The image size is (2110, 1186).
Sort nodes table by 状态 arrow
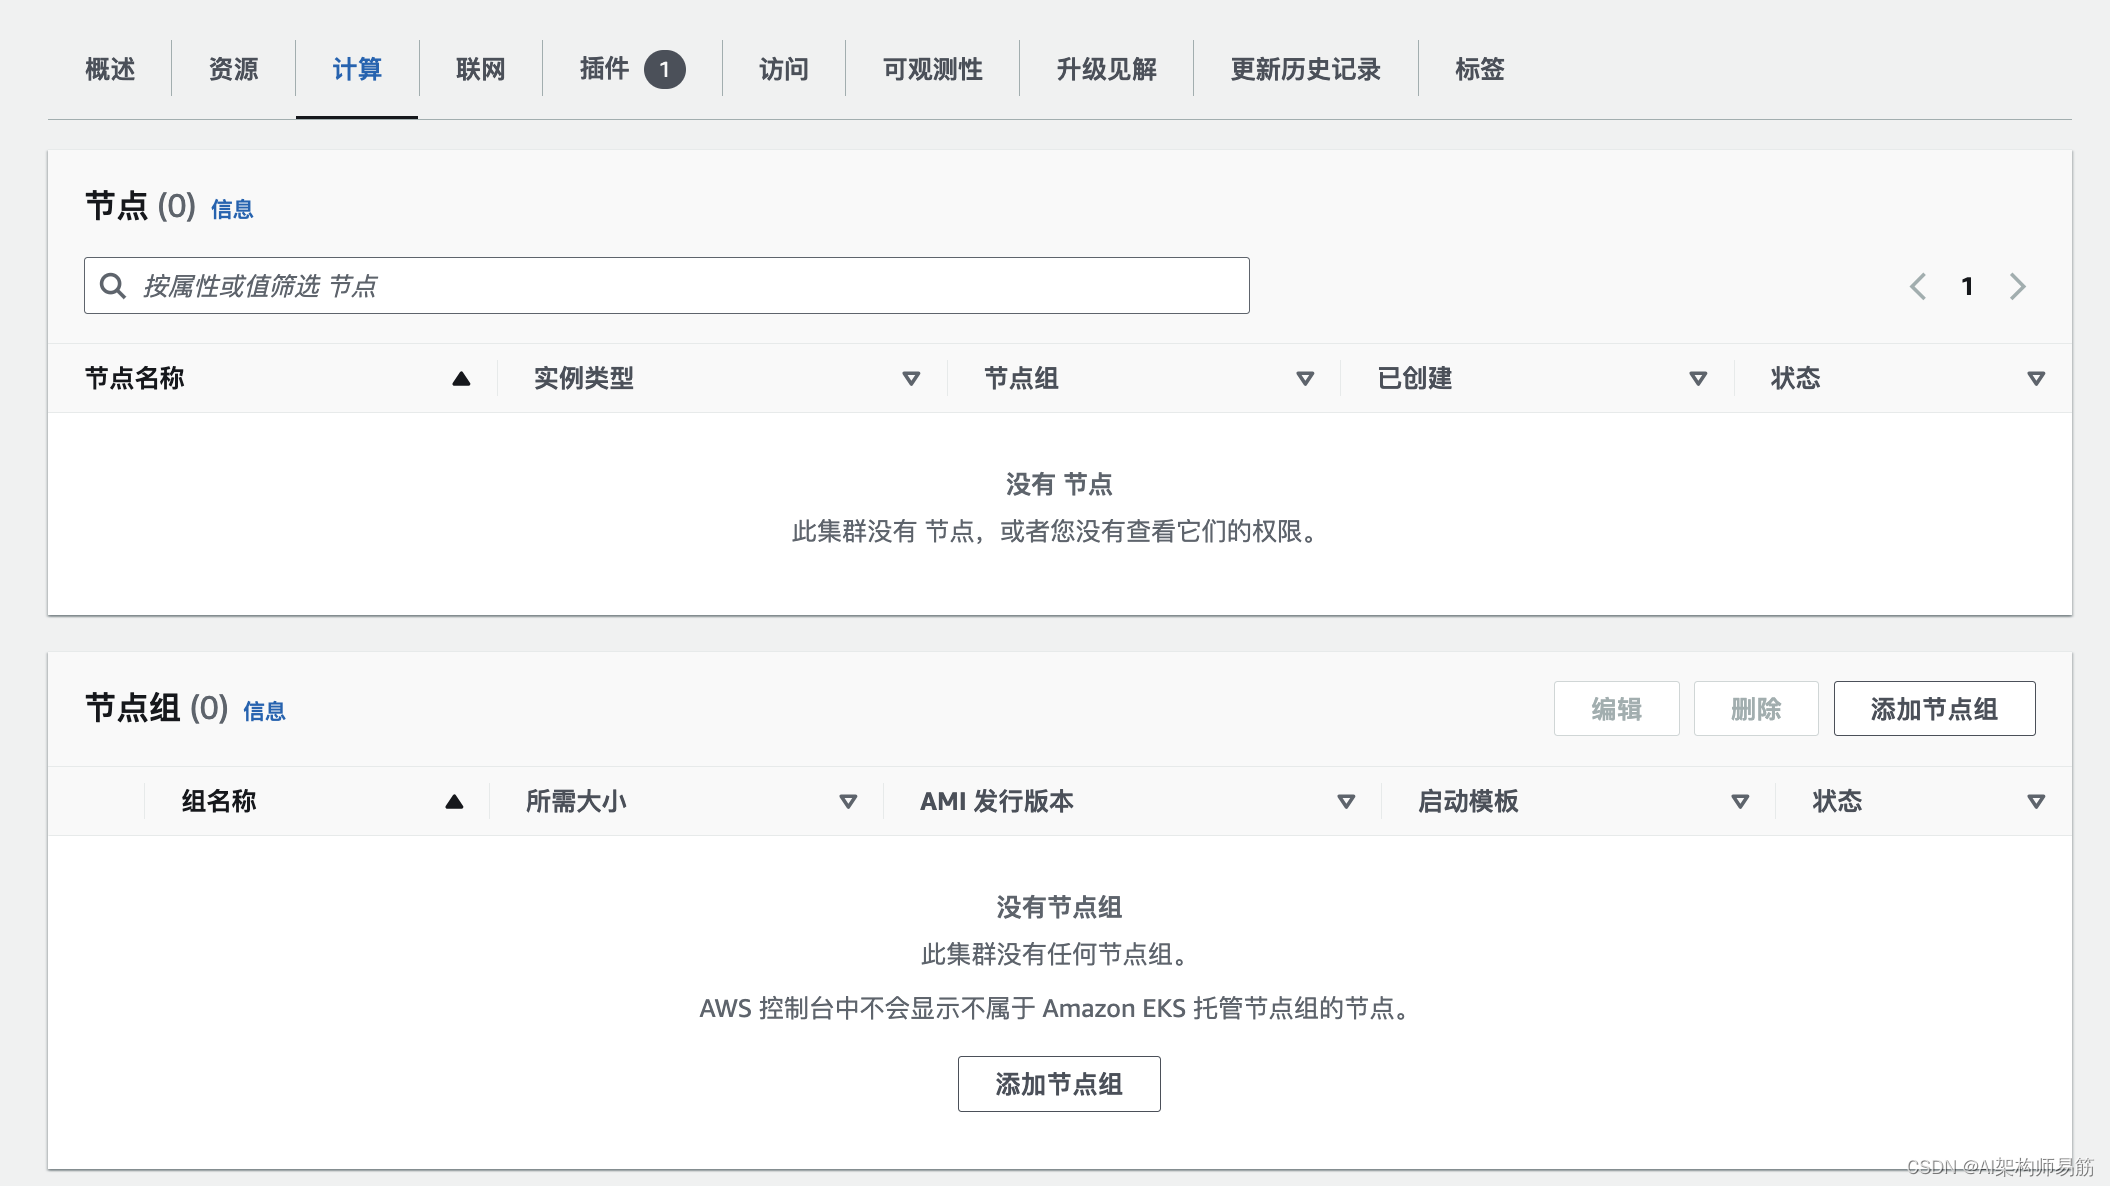click(2036, 378)
